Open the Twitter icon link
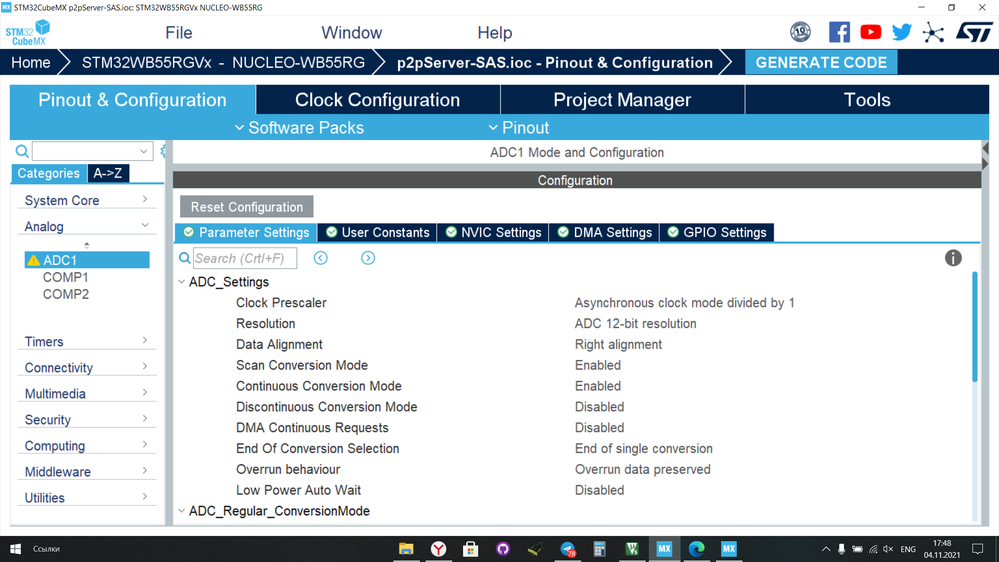Image resolution: width=999 pixels, height=562 pixels. click(902, 32)
